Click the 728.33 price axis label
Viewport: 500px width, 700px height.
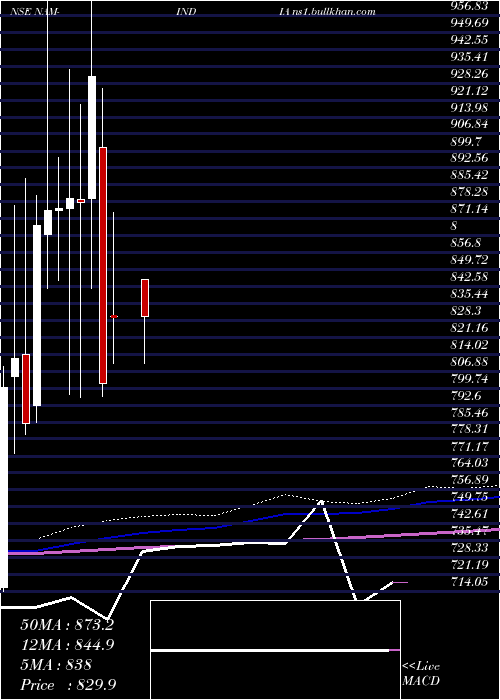(469, 548)
